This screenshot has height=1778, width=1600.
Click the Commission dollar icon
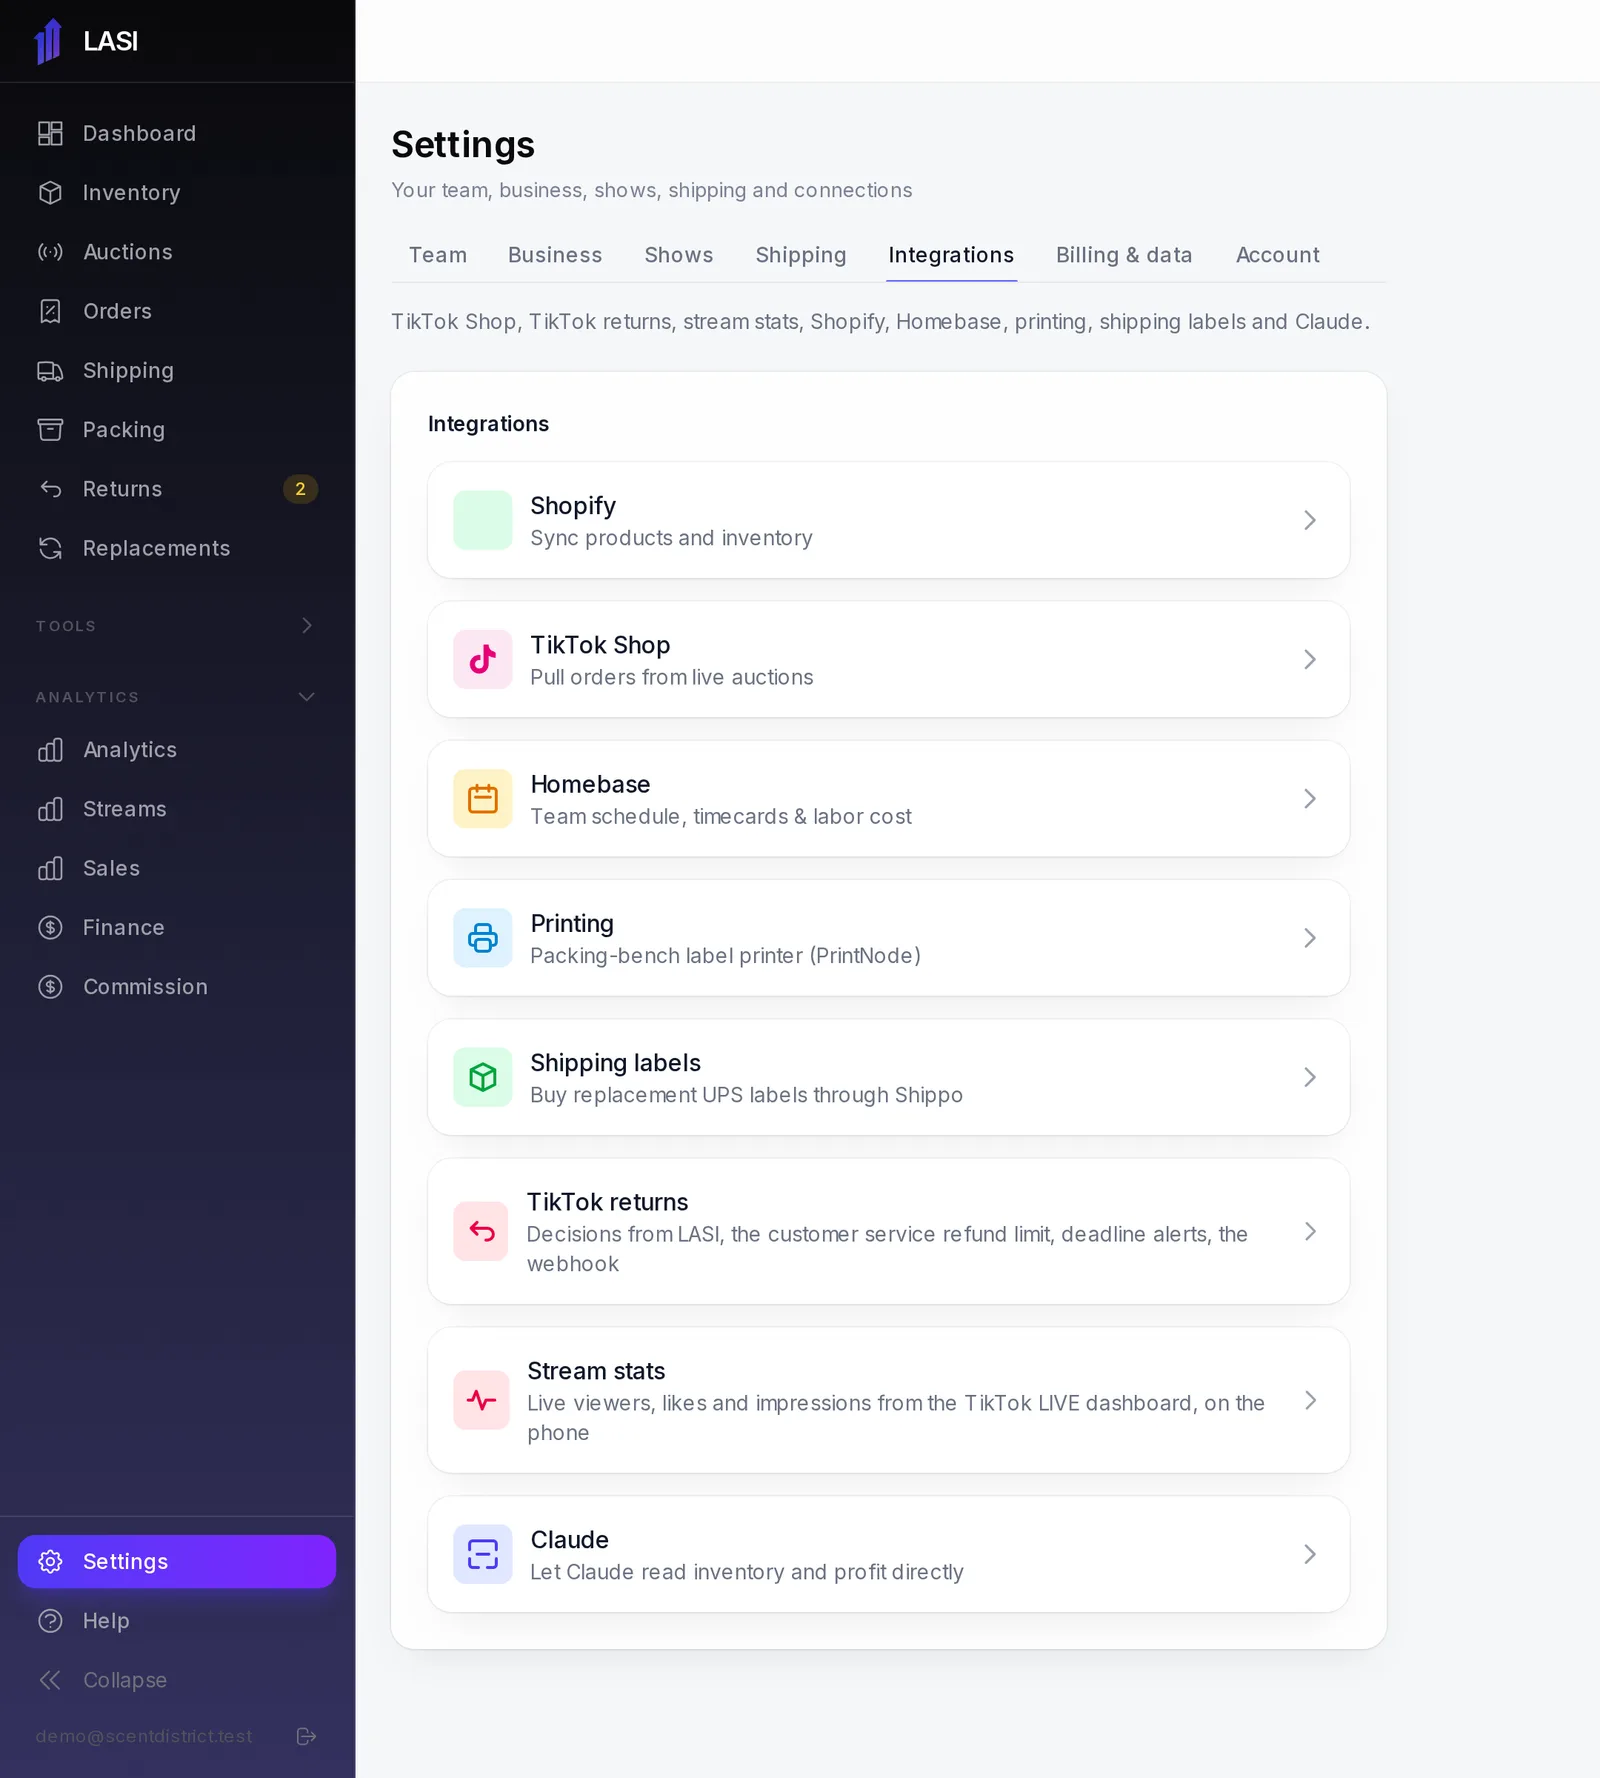coord(50,987)
